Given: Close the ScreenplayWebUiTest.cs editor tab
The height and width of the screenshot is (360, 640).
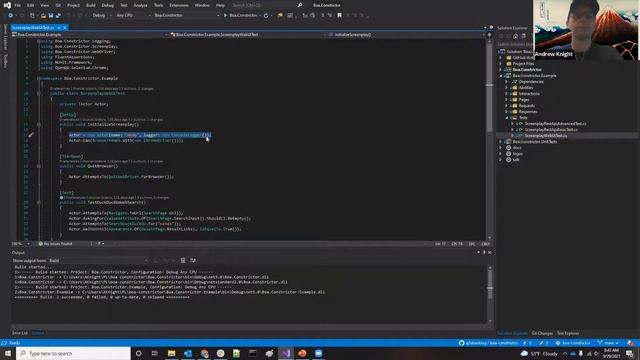Looking at the screenshot, I should point(65,28).
